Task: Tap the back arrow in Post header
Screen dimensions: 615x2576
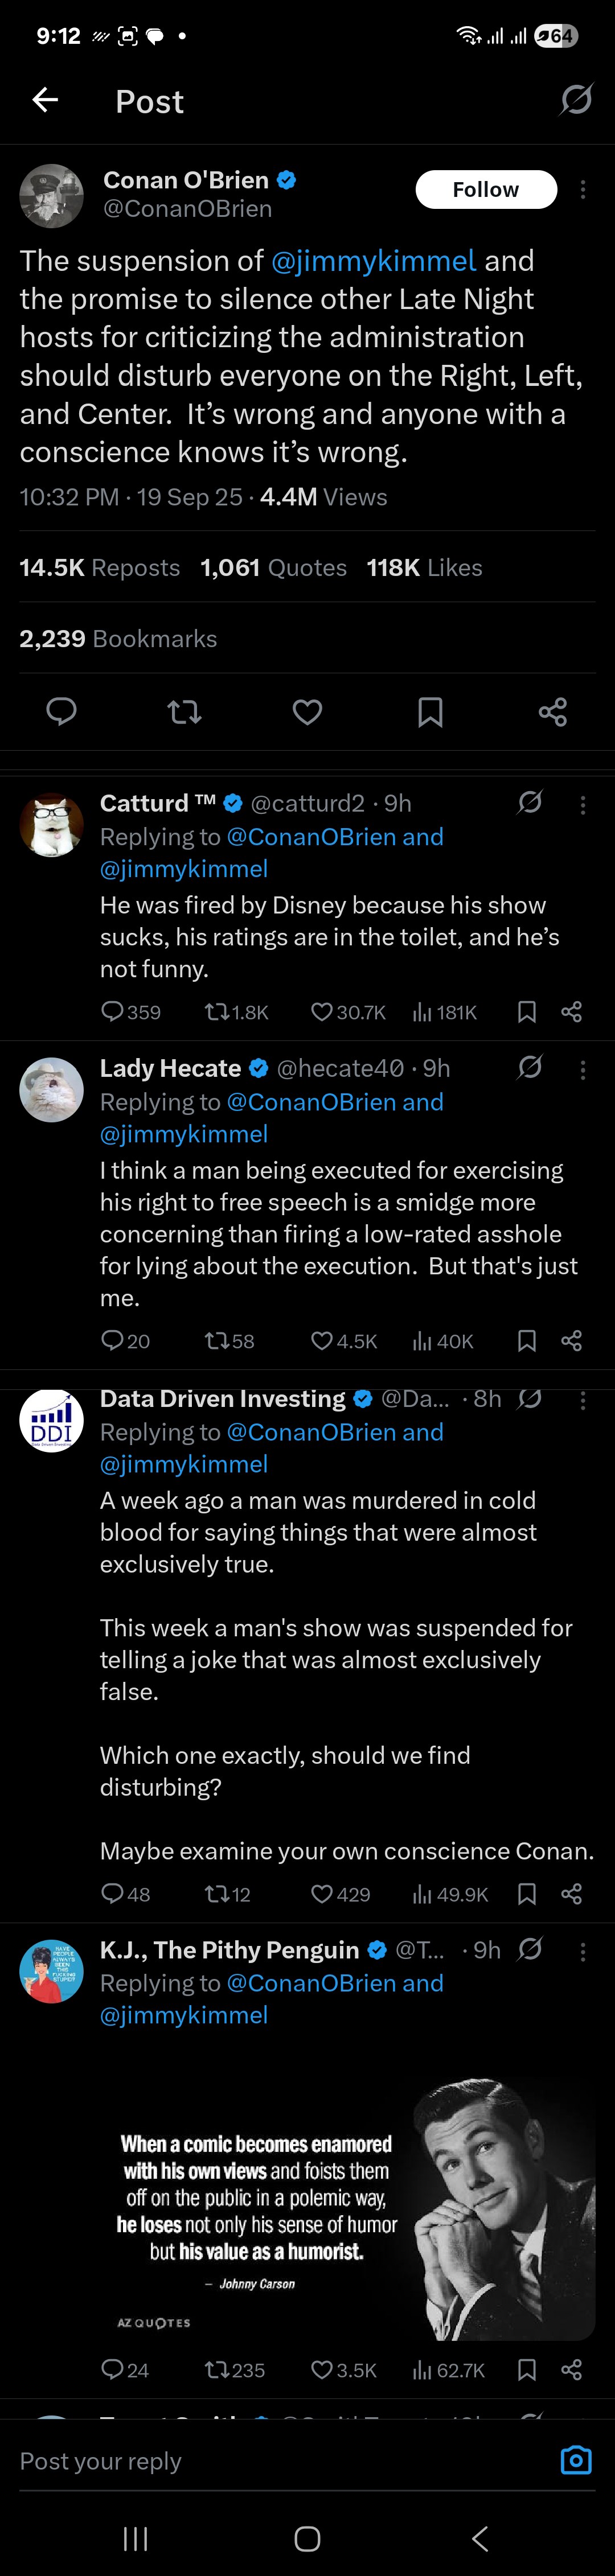Action: tap(45, 100)
